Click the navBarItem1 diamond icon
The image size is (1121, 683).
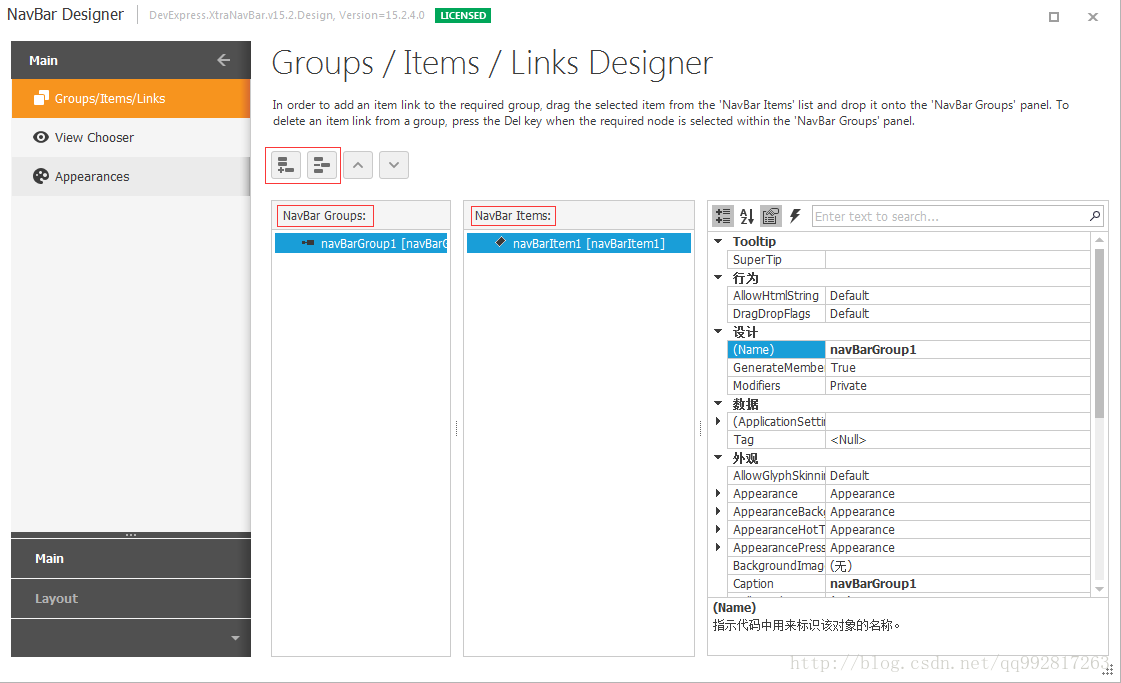(500, 242)
